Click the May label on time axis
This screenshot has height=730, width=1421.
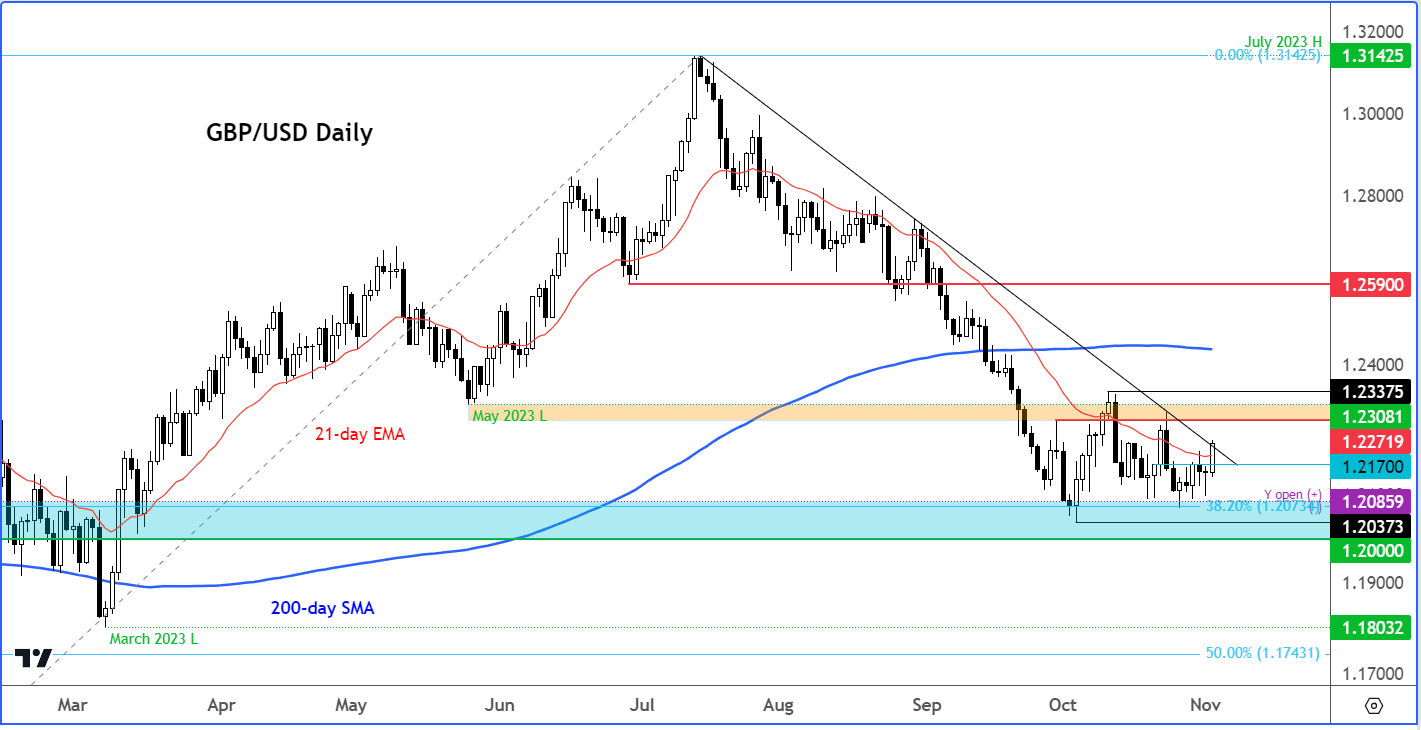(x=351, y=705)
